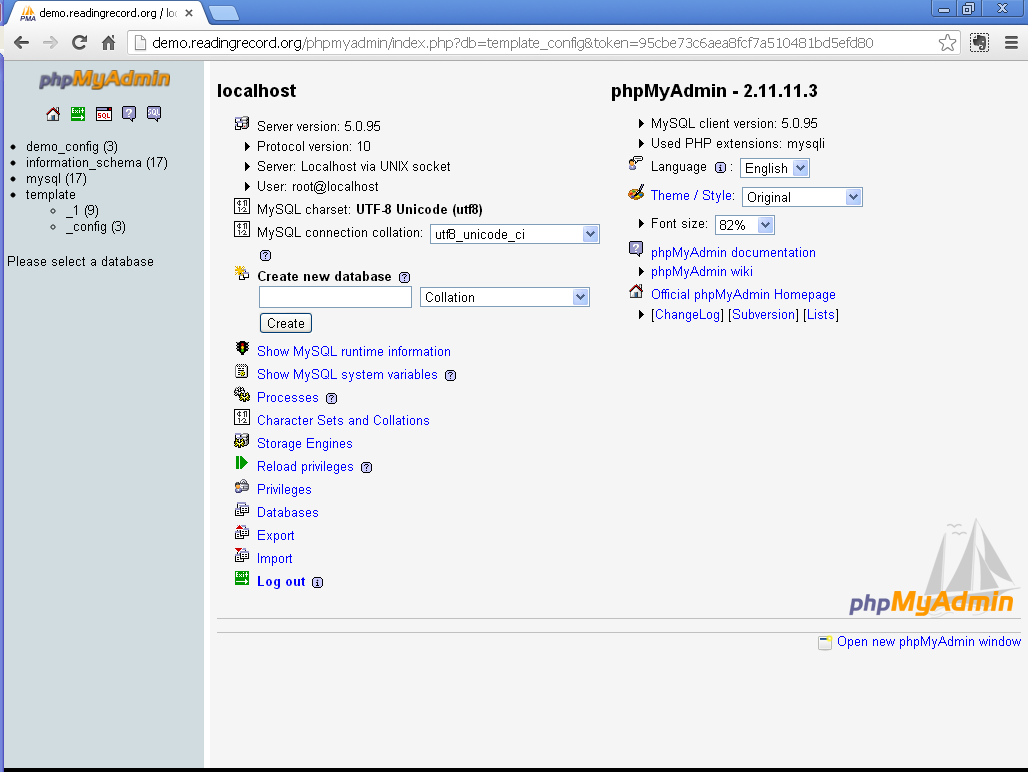Open the Privileges link
Viewport: 1028px width, 772px height.
[285, 490]
